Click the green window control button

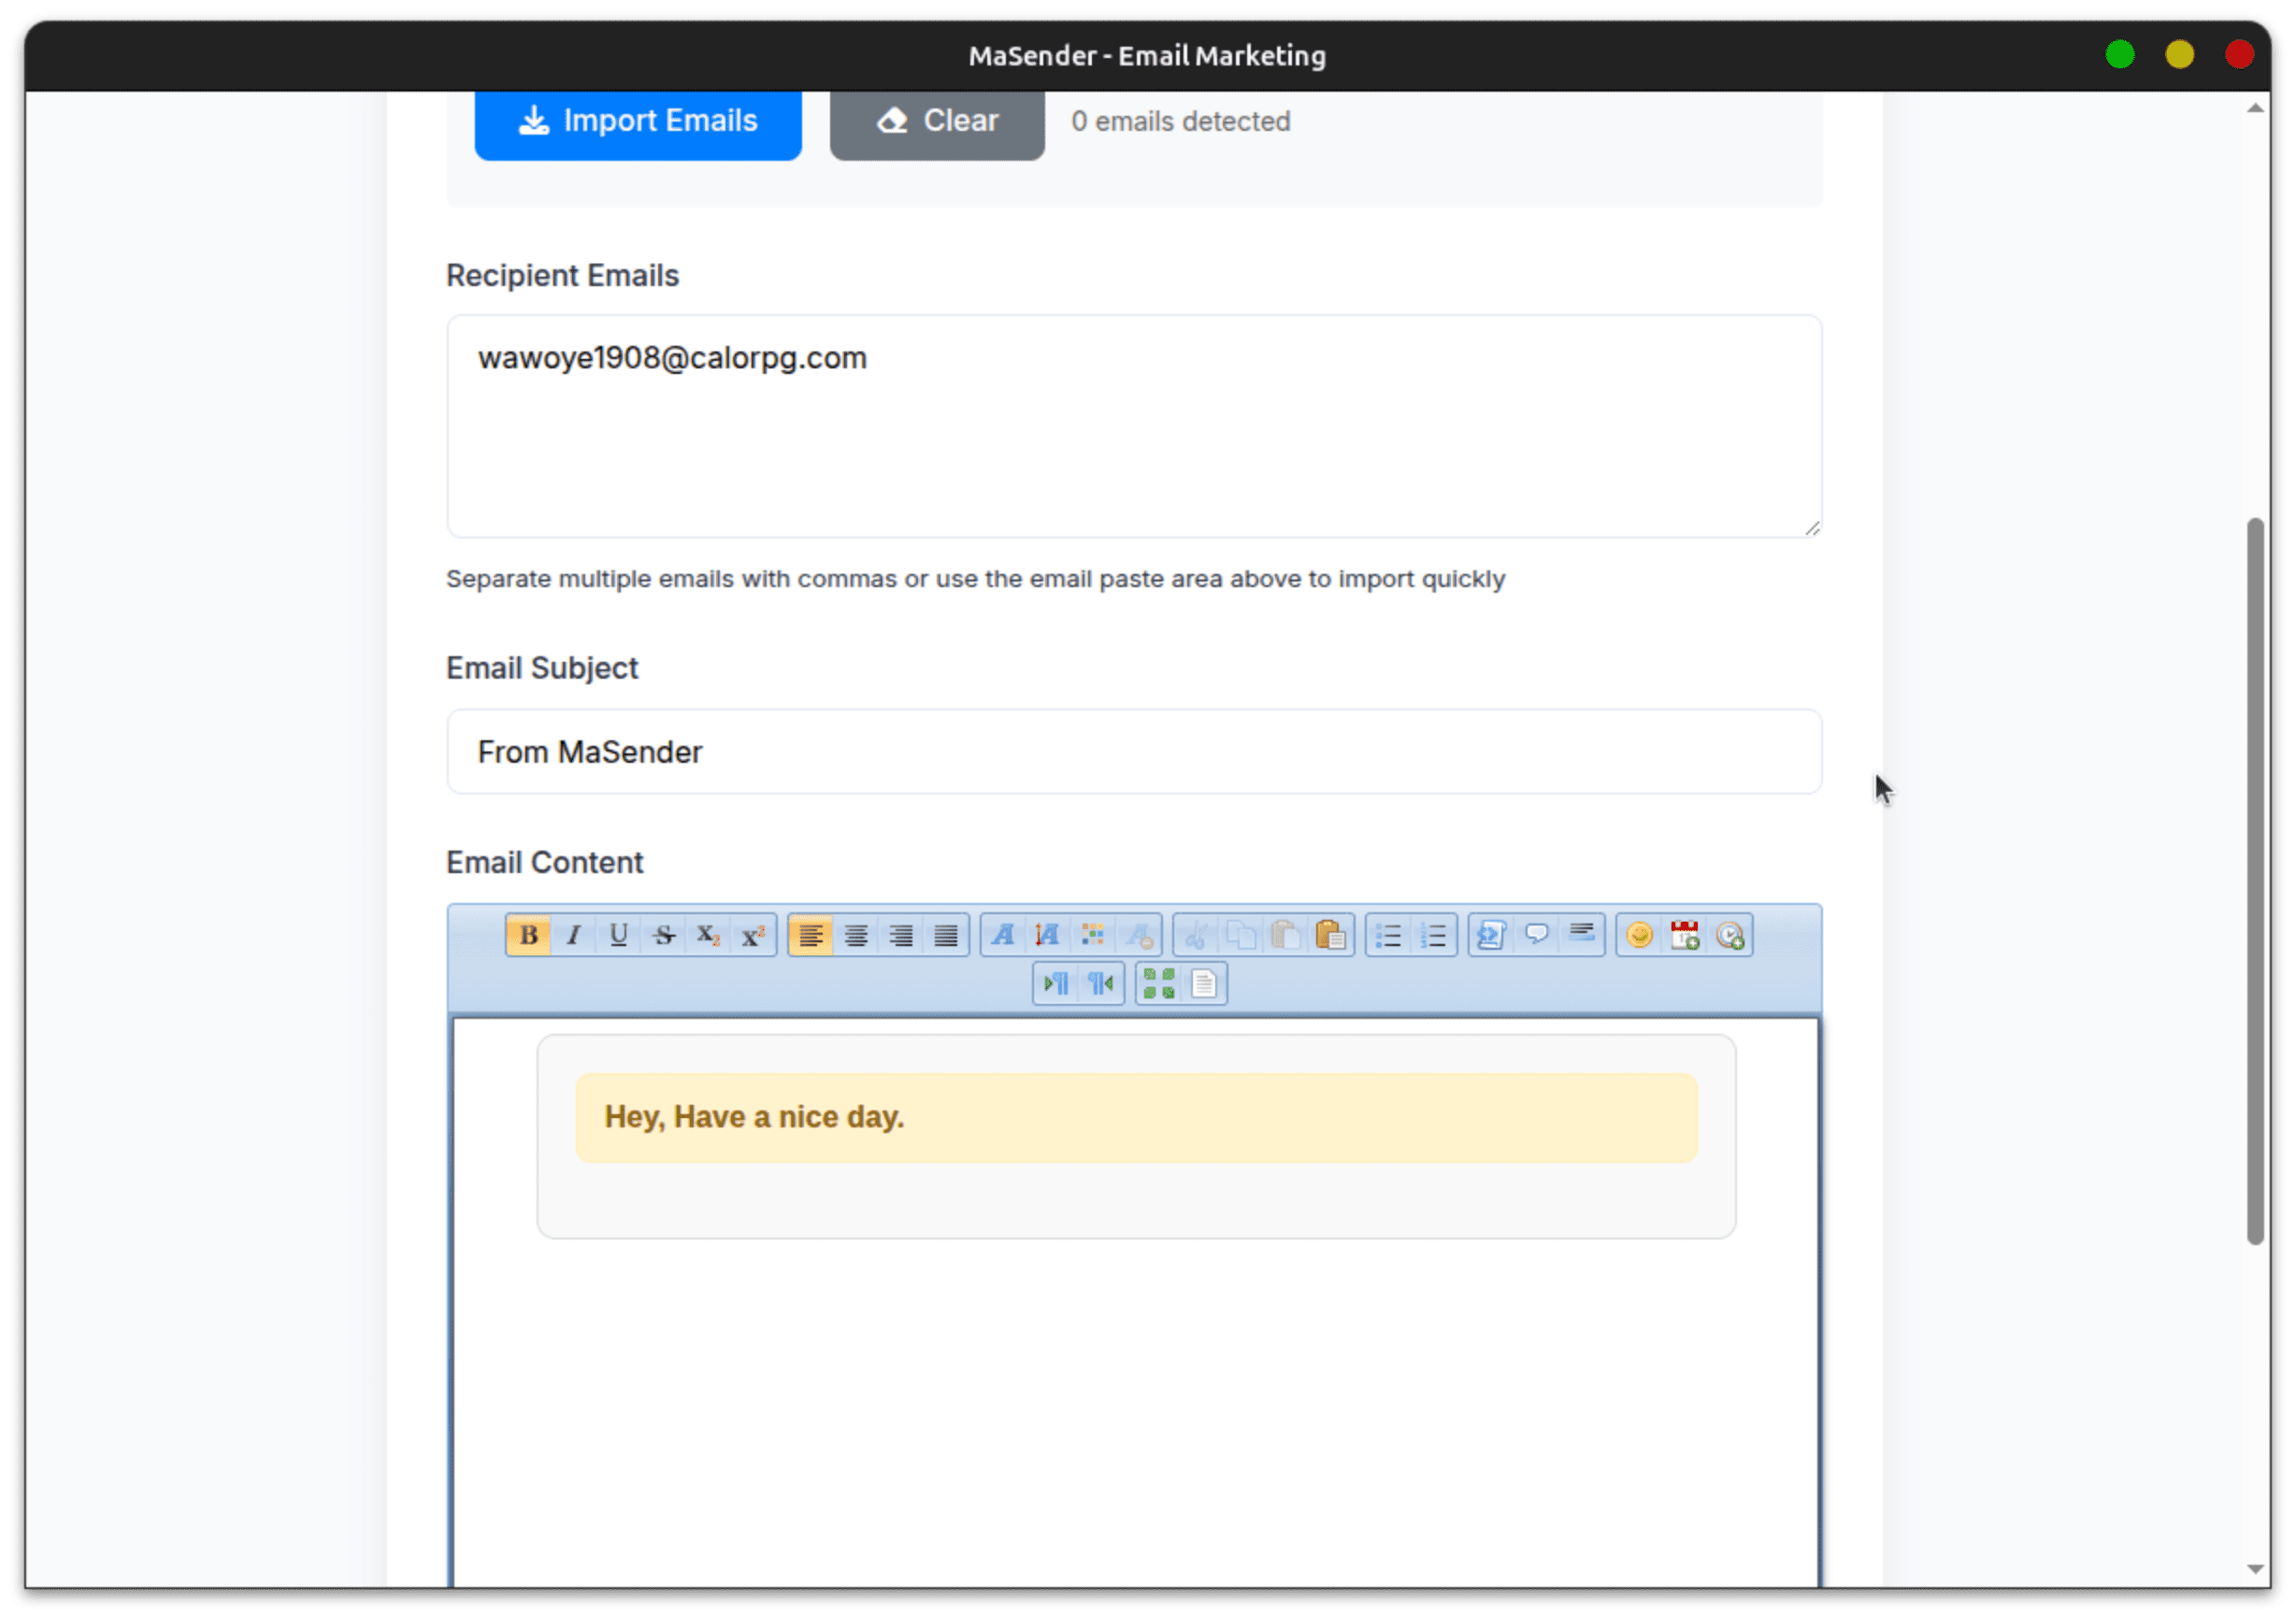[2120, 54]
